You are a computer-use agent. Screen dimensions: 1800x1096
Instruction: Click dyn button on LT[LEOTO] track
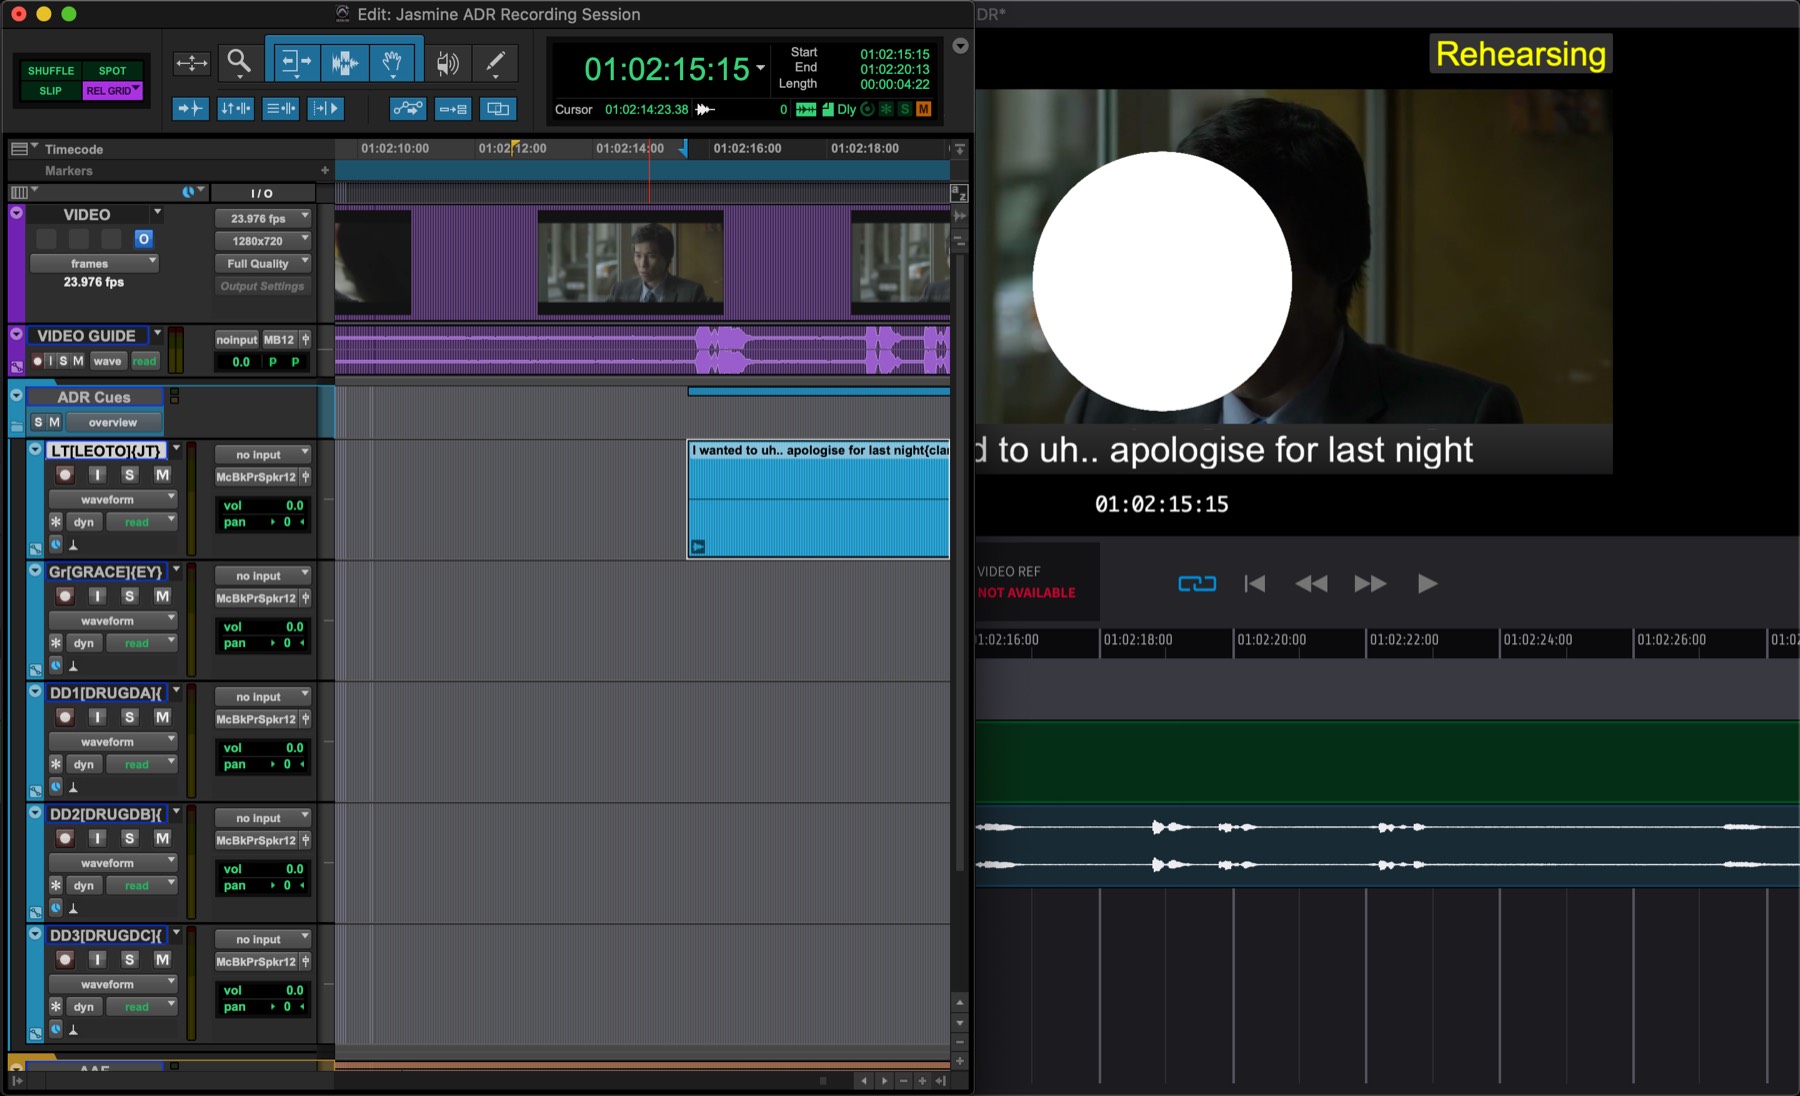(84, 522)
